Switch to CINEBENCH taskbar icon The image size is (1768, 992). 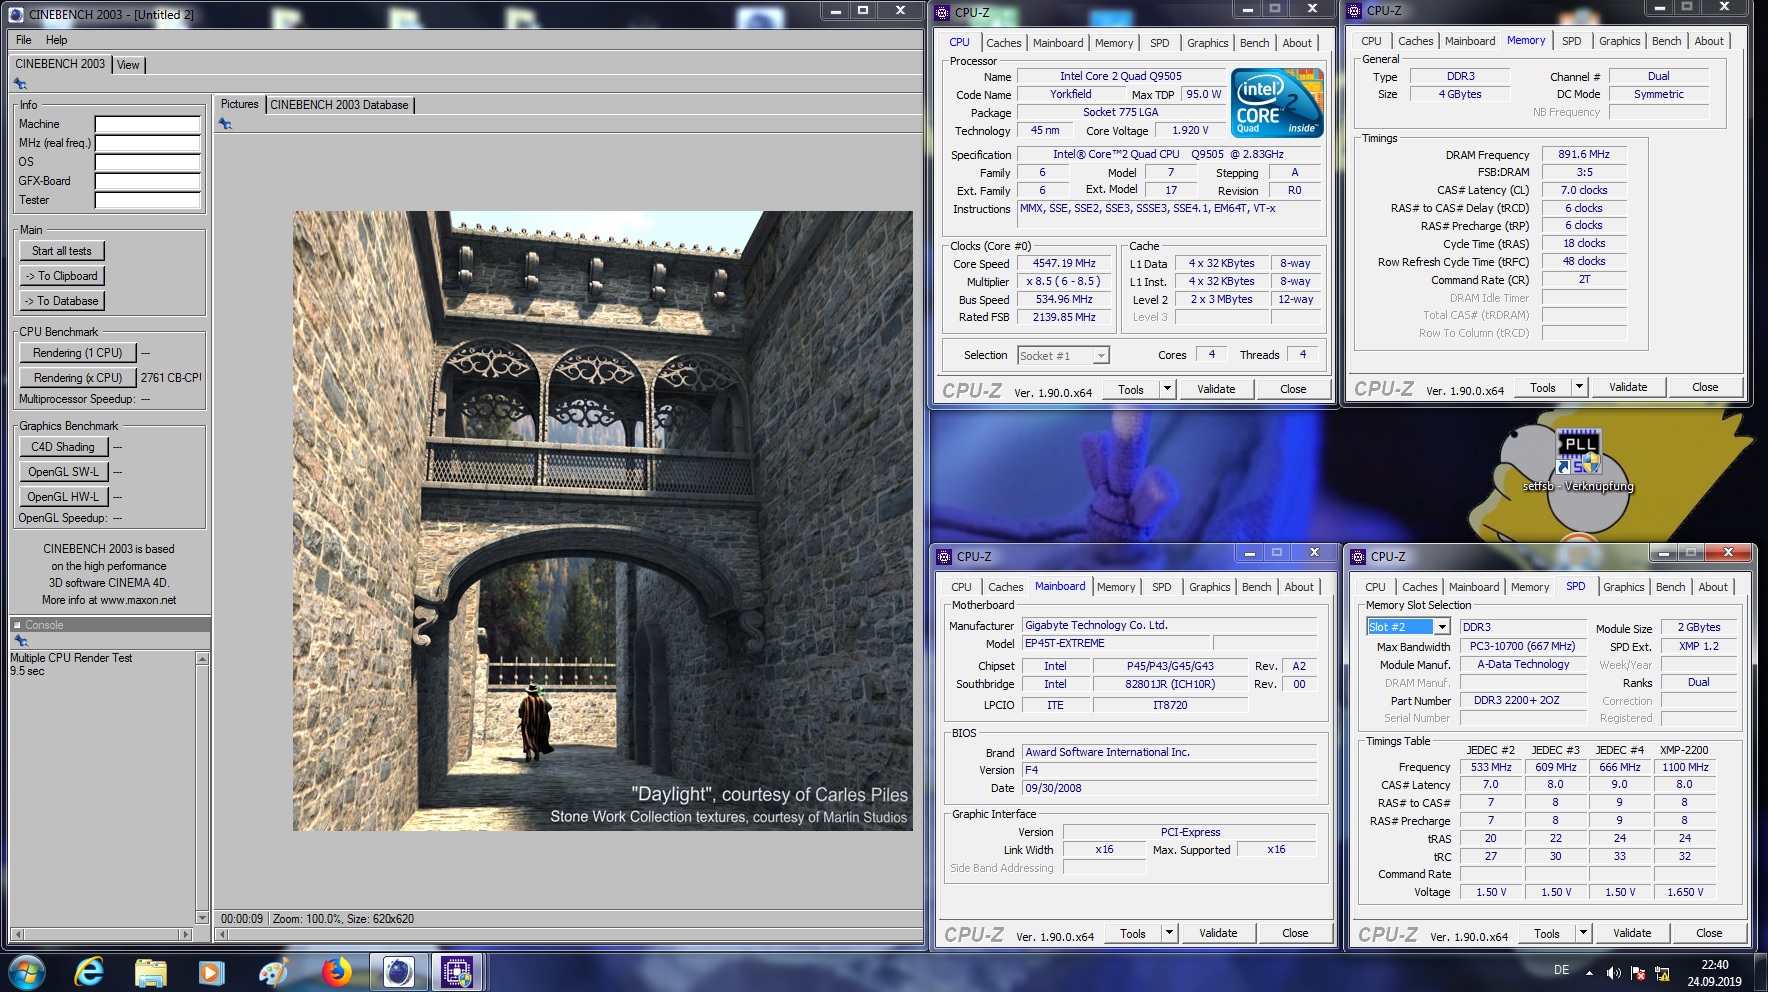click(398, 971)
